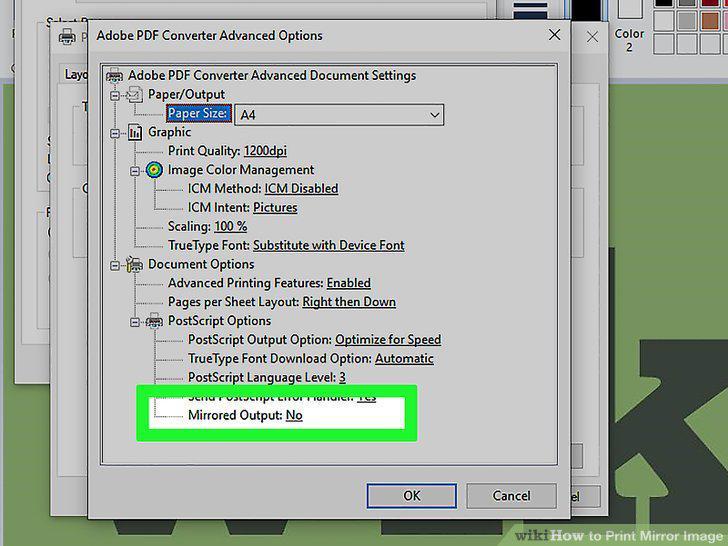This screenshot has height=546, width=728.
Task: Click the printer icon in the Print dialog title bar
Action: pos(67,36)
